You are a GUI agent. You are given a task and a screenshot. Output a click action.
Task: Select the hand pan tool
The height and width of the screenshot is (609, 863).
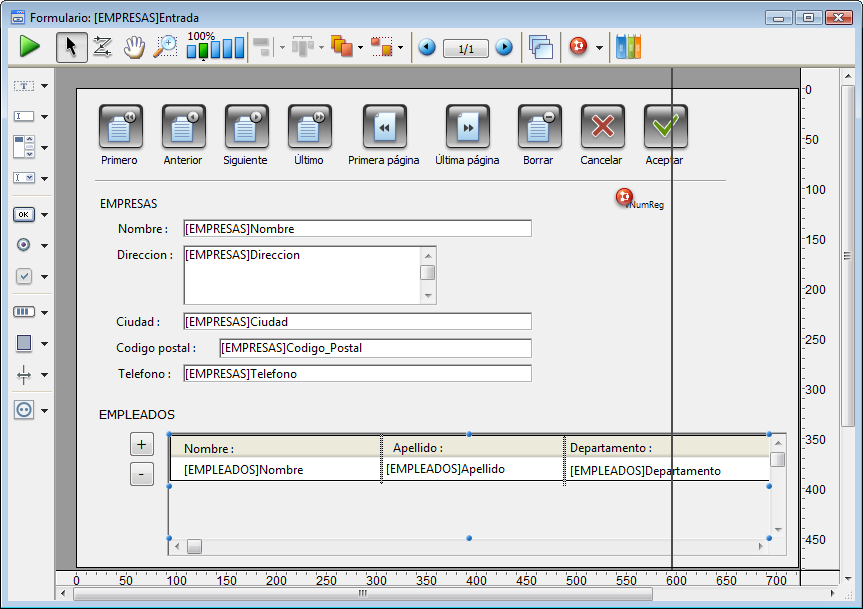pos(134,46)
